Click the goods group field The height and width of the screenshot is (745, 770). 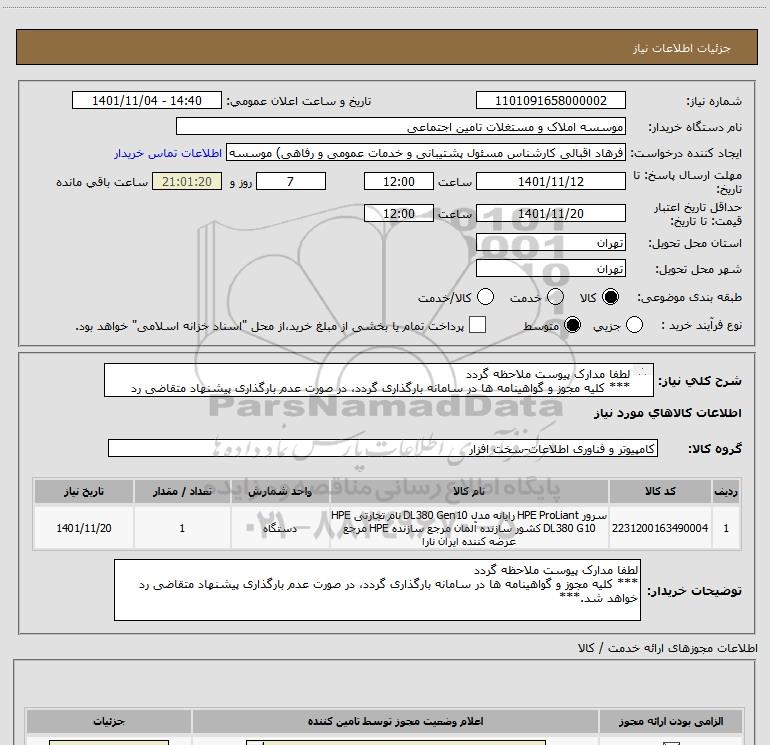[383, 448]
